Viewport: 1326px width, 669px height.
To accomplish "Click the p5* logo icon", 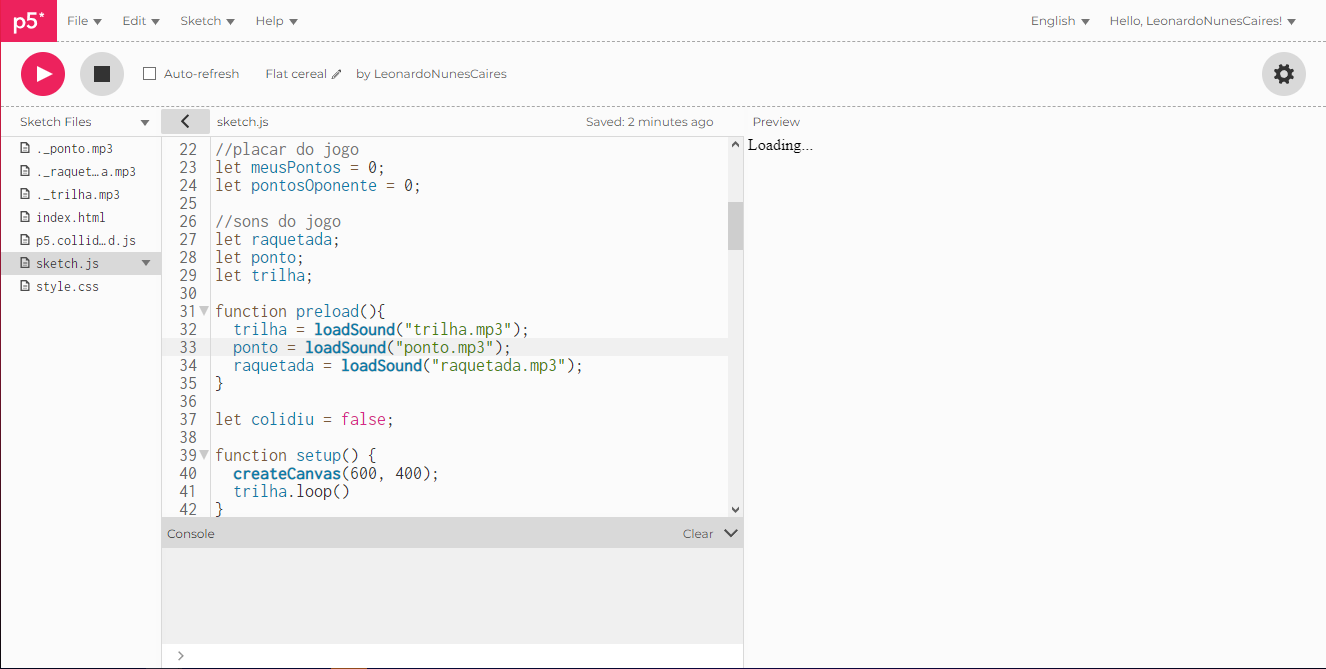I will 28,21.
